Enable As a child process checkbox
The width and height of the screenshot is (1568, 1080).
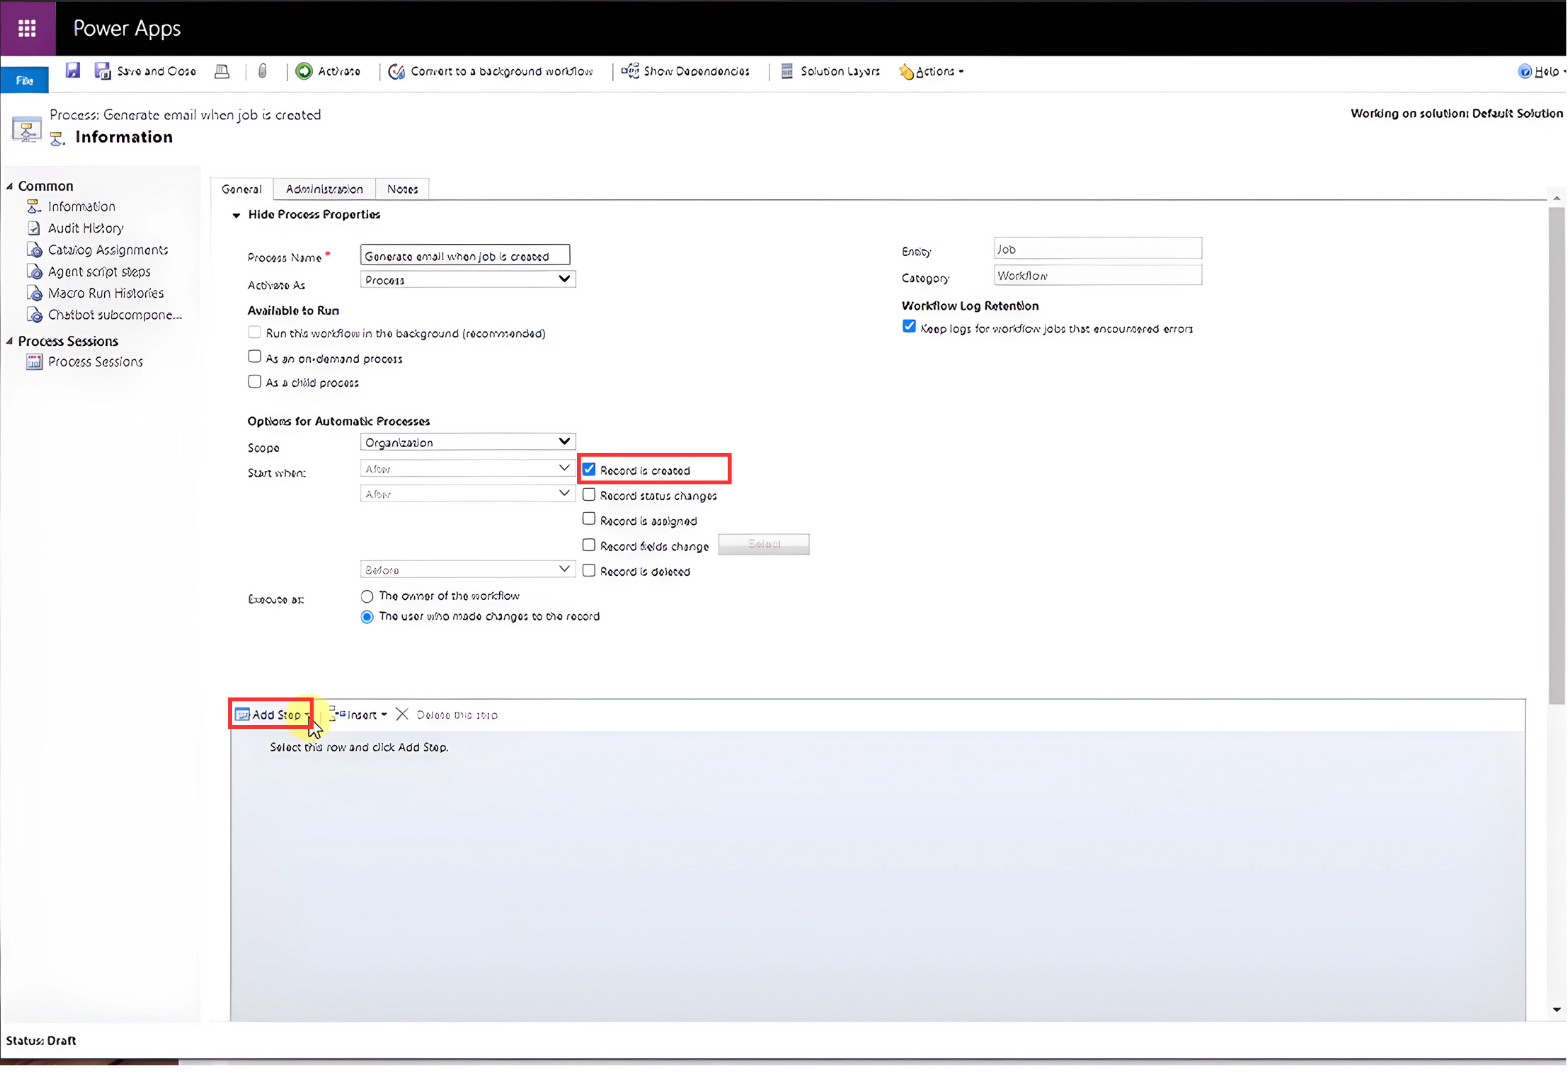[x=254, y=381]
